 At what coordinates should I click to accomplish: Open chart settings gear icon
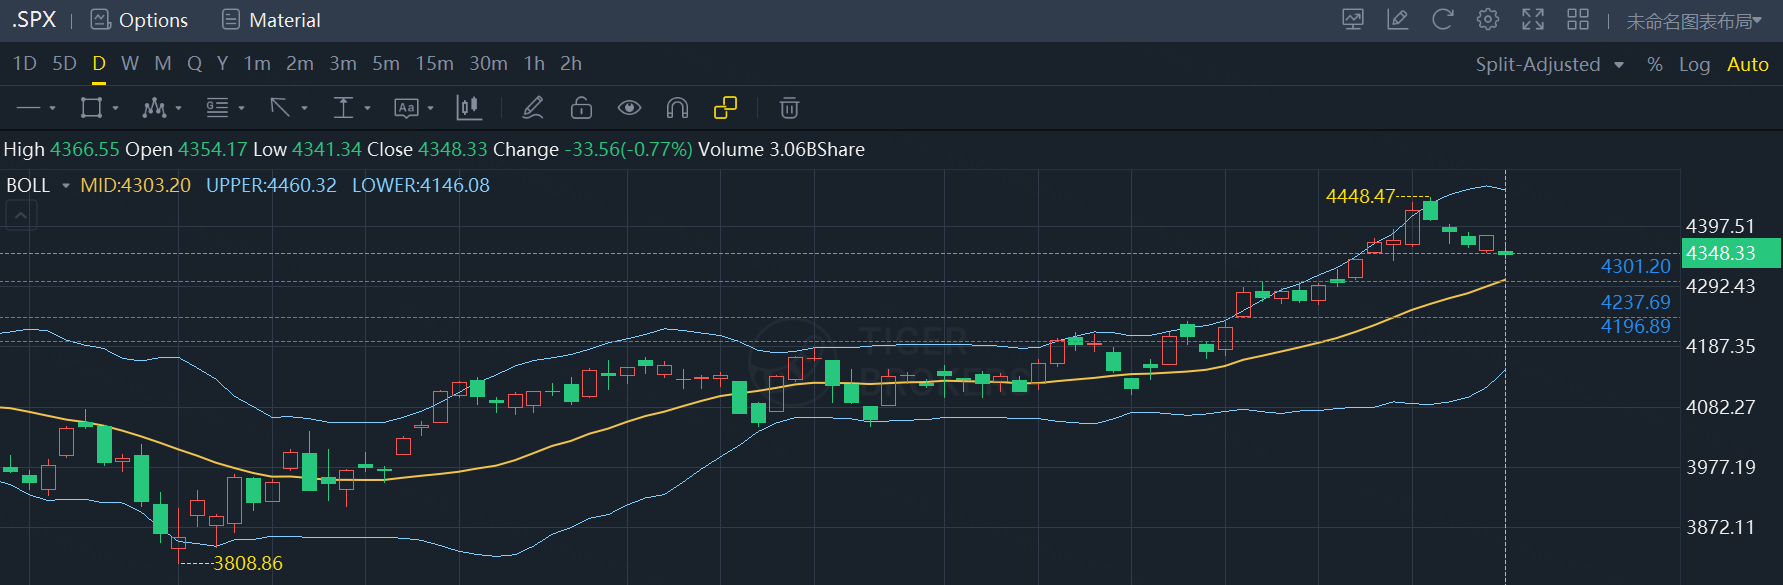pyautogui.click(x=1488, y=20)
